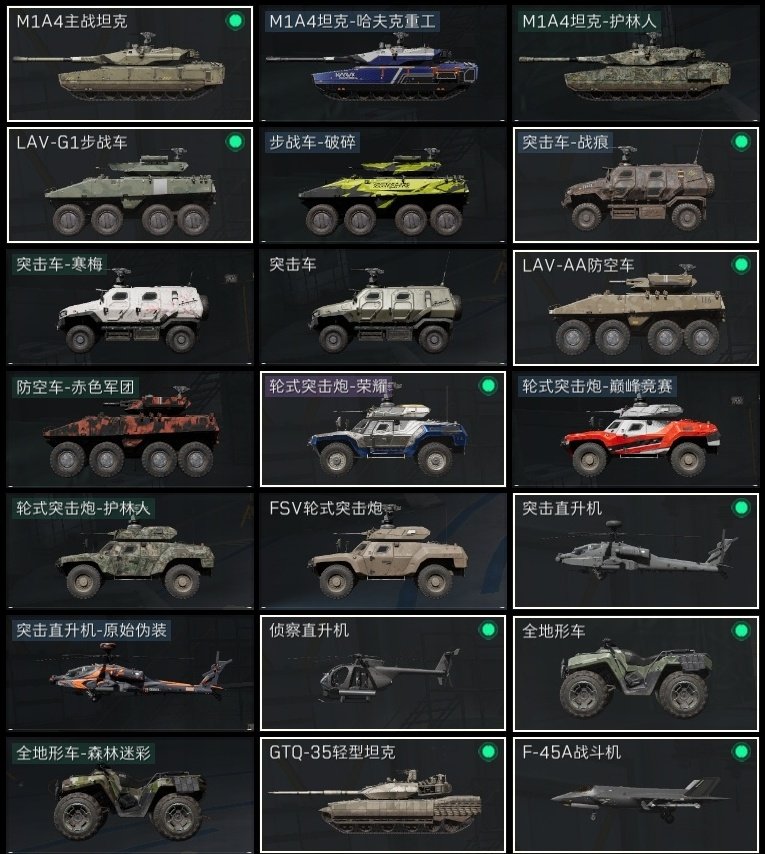The height and width of the screenshot is (854, 765).
Task: Select the GTQ-35轻型坦克 light tank
Action: [383, 795]
